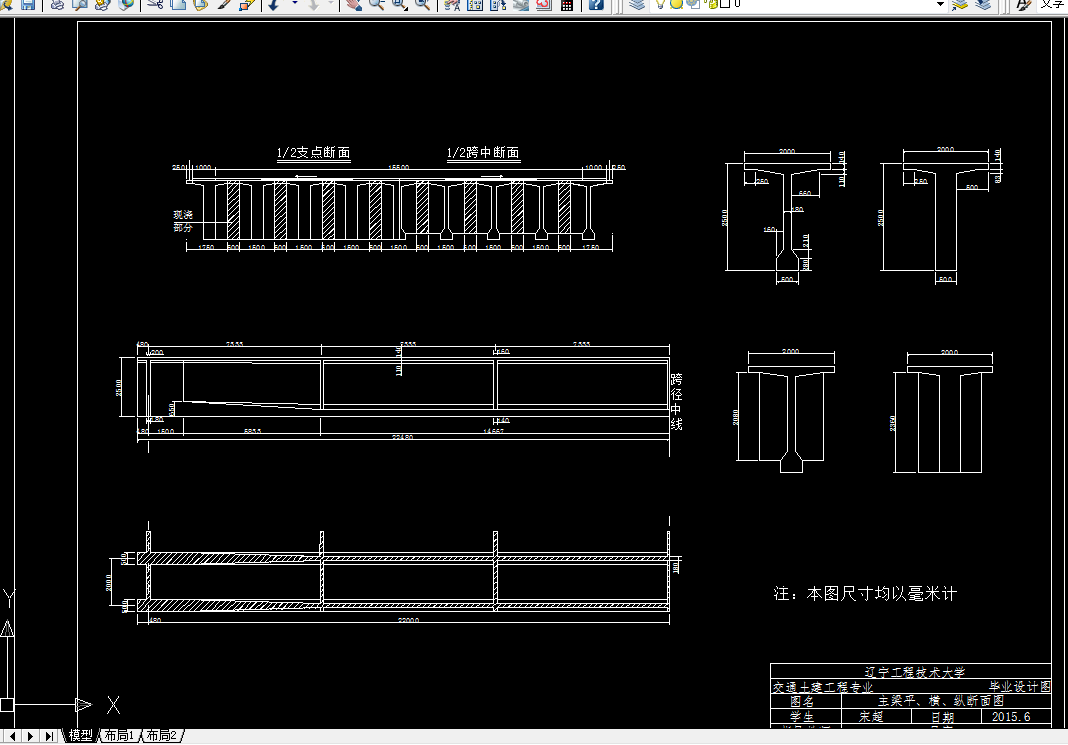Open the Layer Properties Manager icon
This screenshot has height=745, width=1068.
637,5
